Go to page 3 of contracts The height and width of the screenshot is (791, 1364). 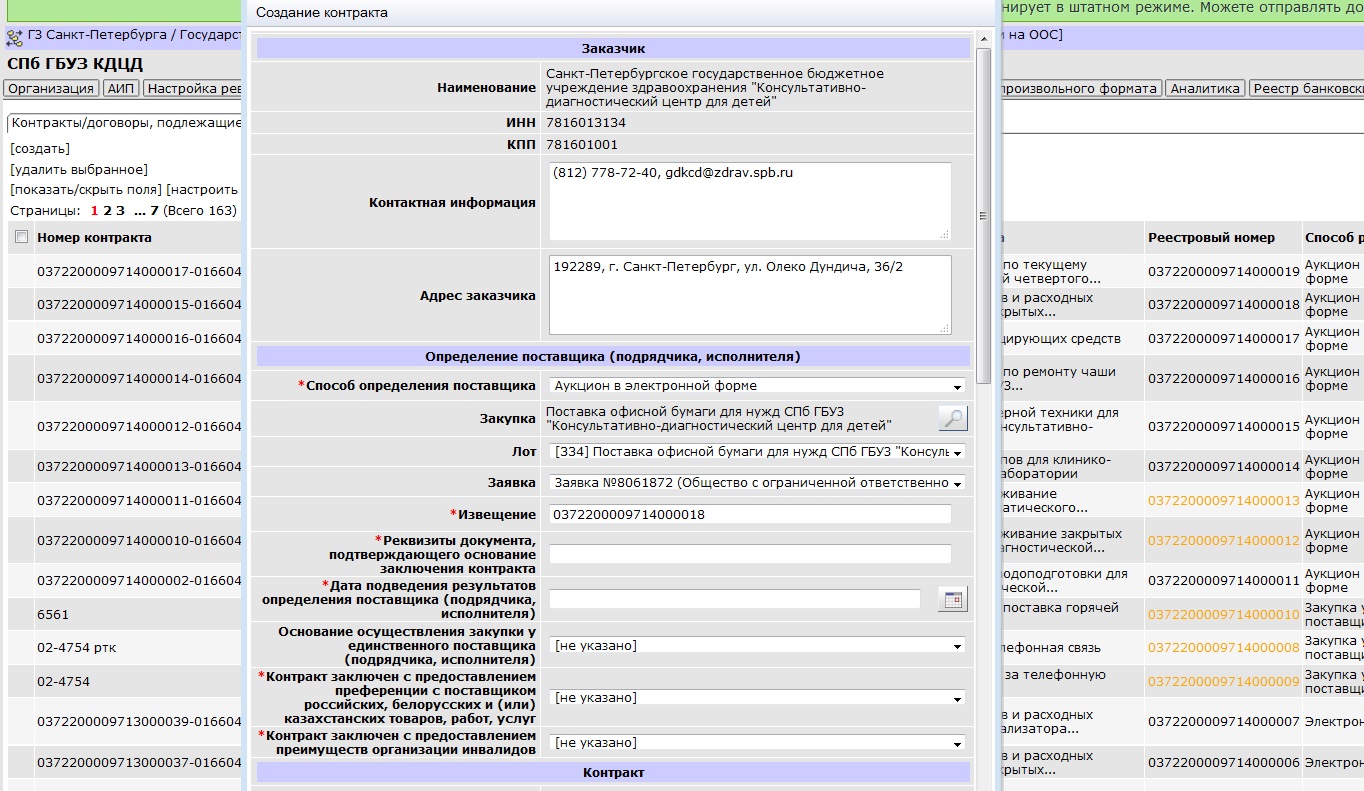click(x=120, y=210)
